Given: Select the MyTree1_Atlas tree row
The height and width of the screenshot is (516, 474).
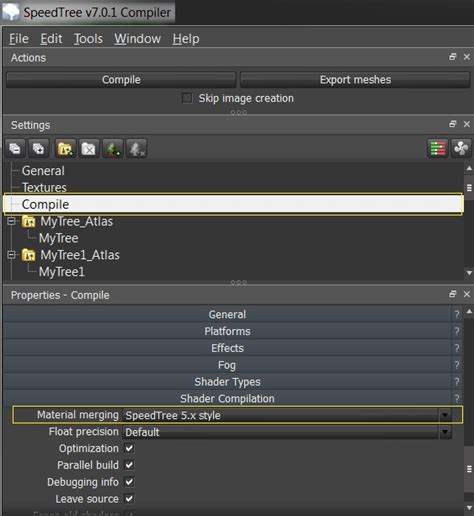Looking at the screenshot, I should 80,255.
